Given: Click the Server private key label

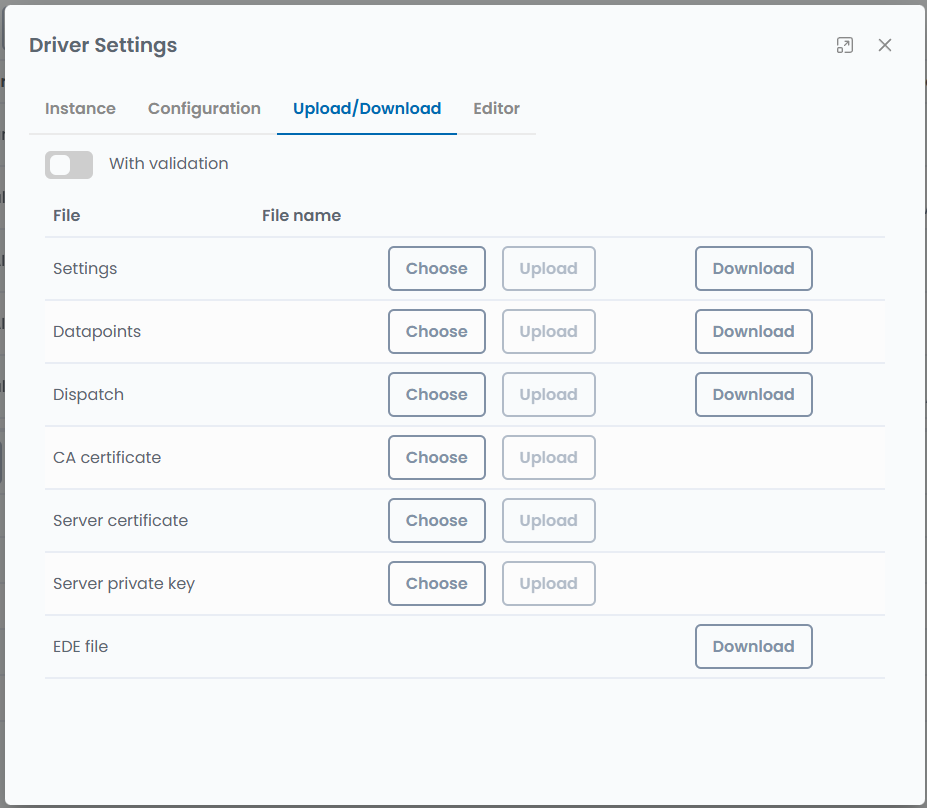Looking at the screenshot, I should pyautogui.click(x=124, y=584).
